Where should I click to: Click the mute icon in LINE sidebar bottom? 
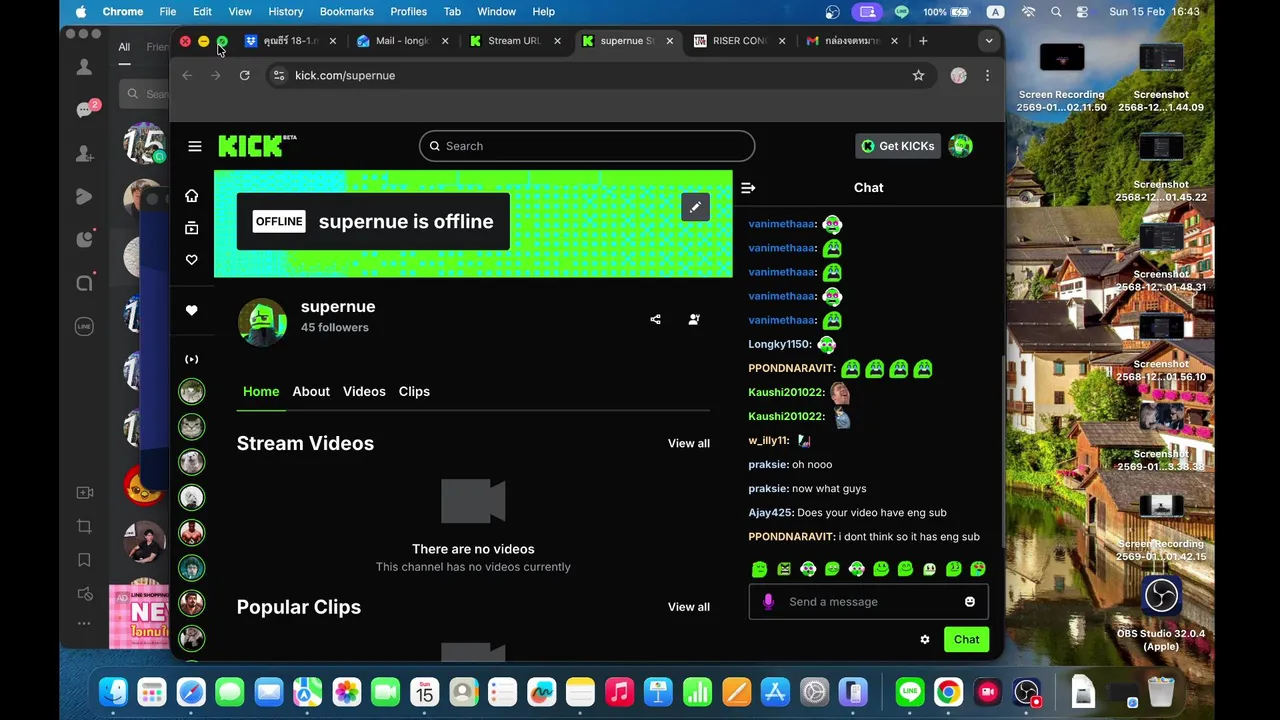pos(85,596)
